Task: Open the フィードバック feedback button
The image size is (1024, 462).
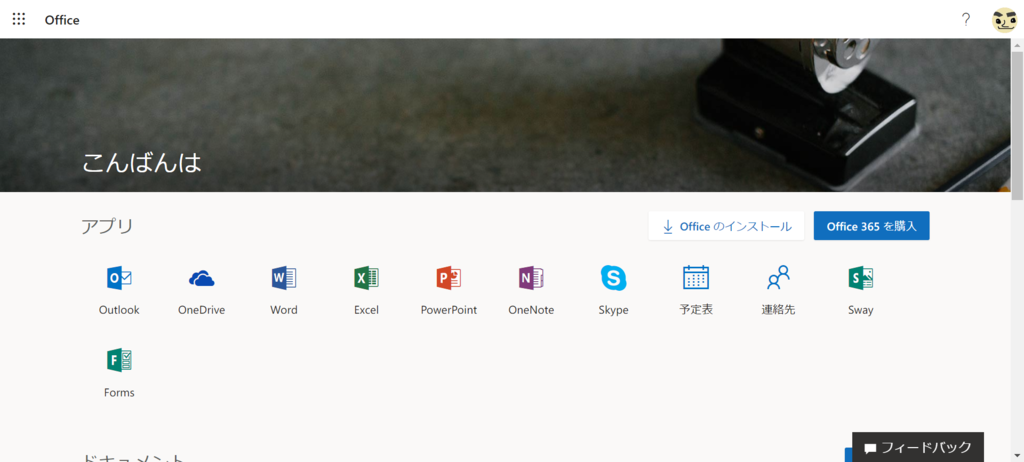Action: [x=918, y=448]
